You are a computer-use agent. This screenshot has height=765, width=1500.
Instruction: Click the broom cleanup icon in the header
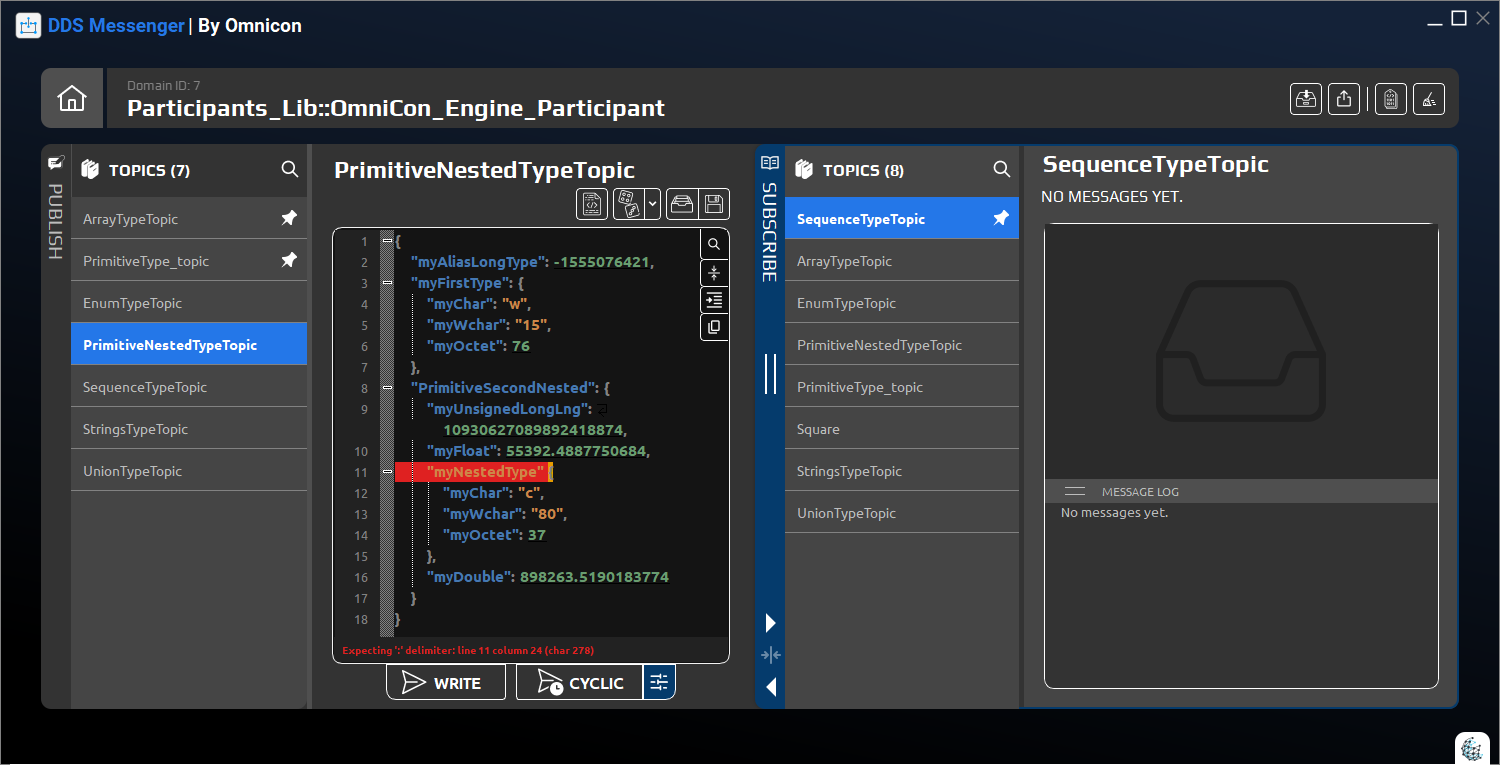[x=1428, y=98]
